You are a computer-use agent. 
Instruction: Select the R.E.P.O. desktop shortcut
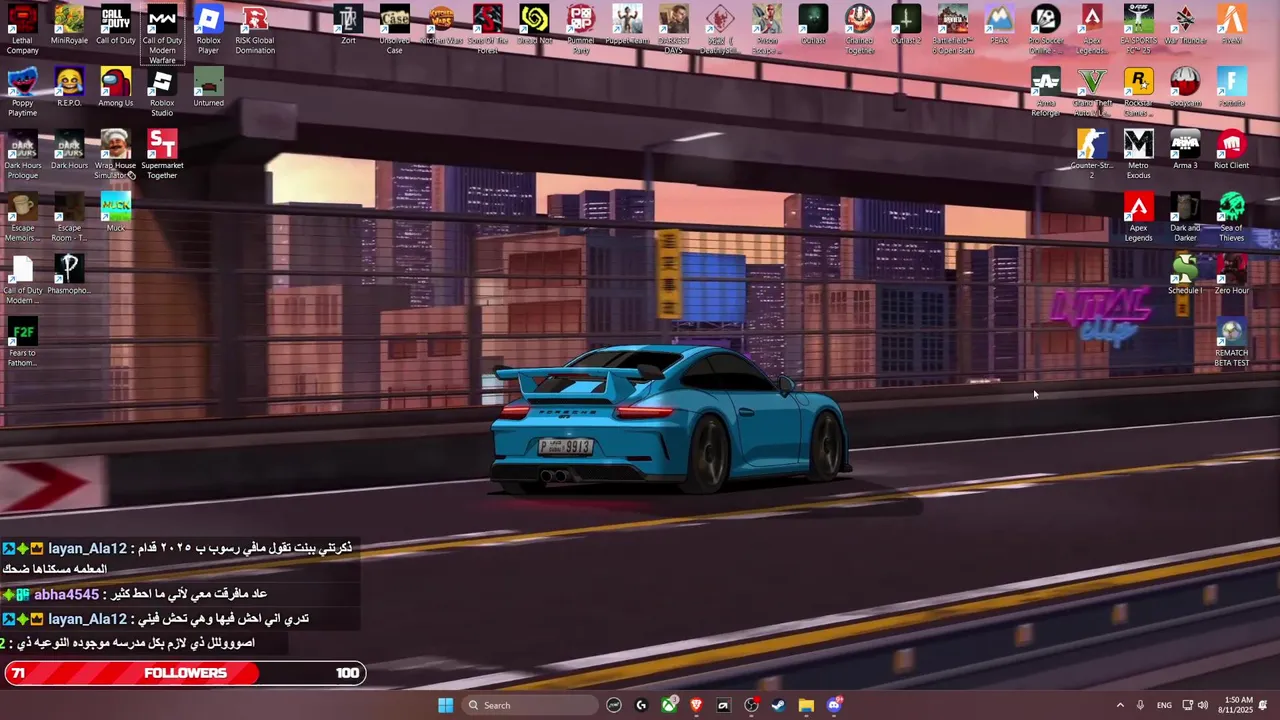69,87
